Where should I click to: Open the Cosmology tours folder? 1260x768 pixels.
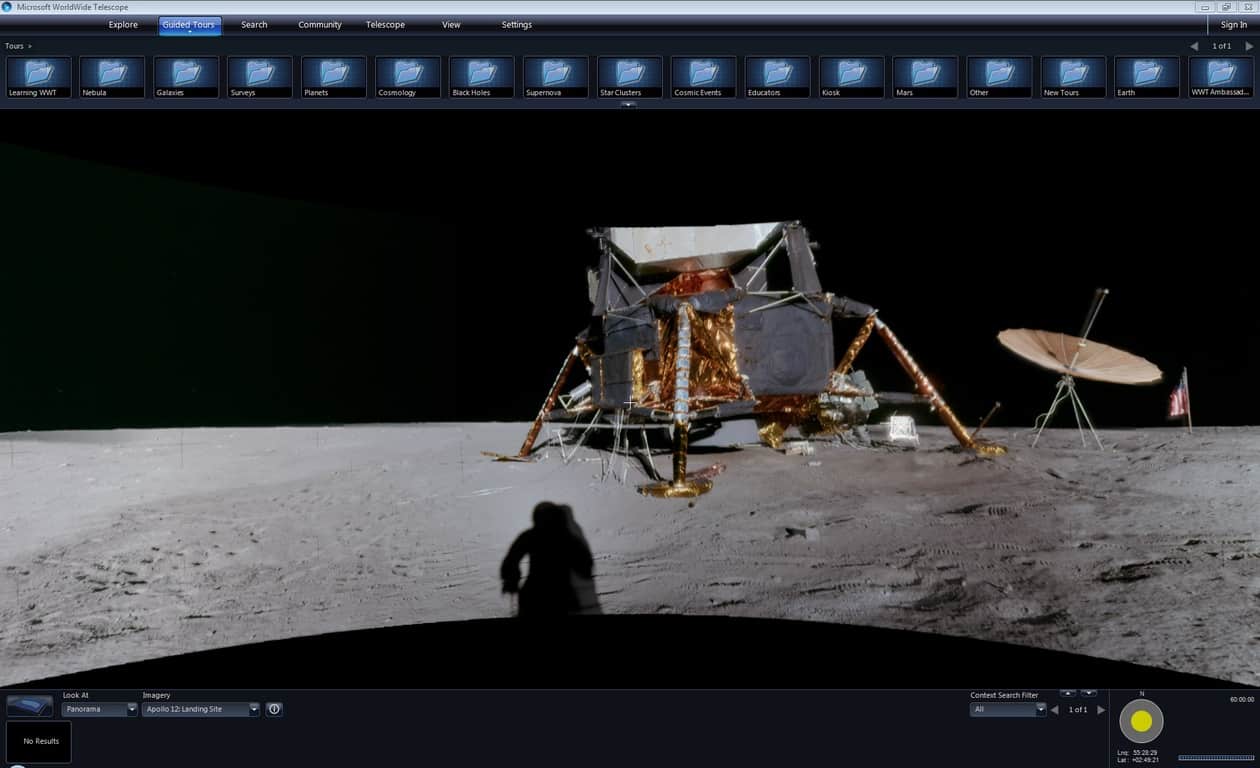[408, 77]
